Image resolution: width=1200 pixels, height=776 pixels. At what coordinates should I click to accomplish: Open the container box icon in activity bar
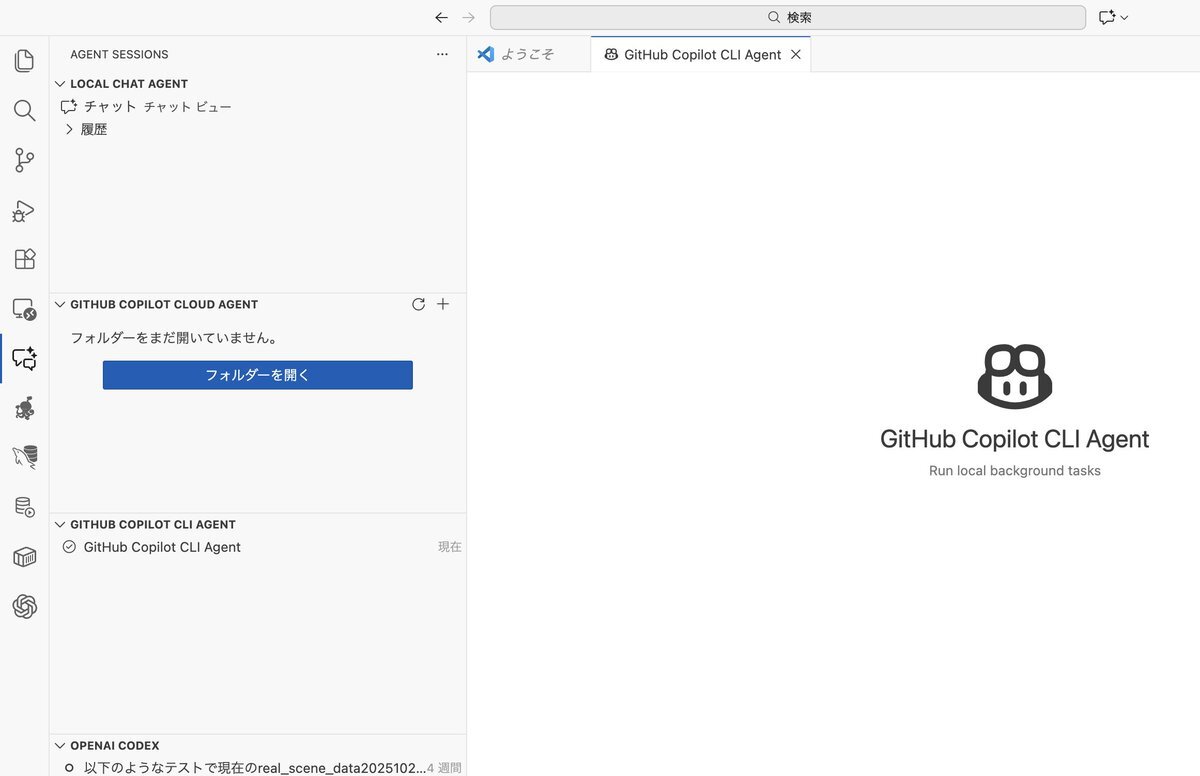click(x=25, y=557)
